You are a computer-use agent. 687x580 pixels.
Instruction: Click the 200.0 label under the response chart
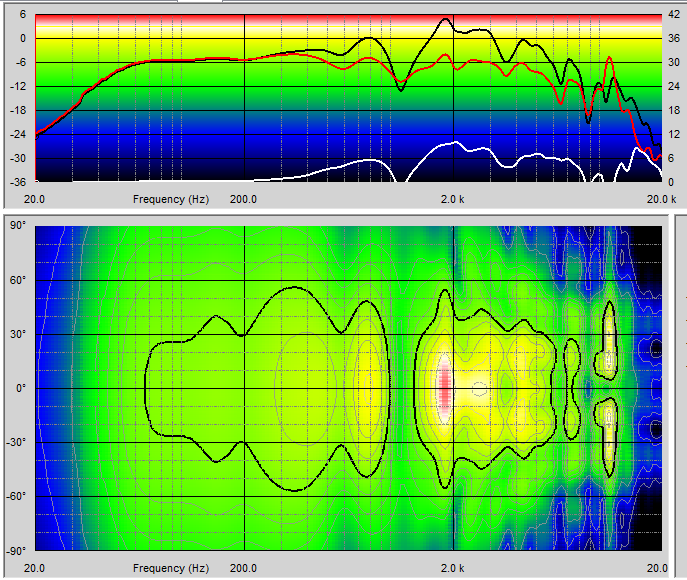(x=244, y=199)
